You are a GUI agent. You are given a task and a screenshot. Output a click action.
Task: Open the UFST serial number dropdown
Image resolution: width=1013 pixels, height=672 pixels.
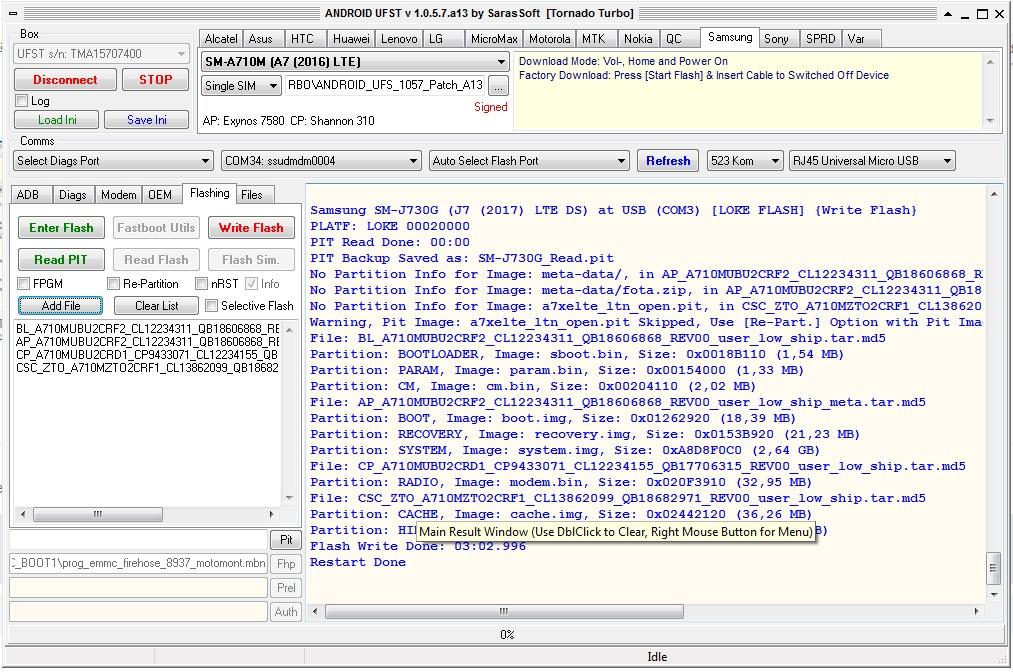[101, 54]
